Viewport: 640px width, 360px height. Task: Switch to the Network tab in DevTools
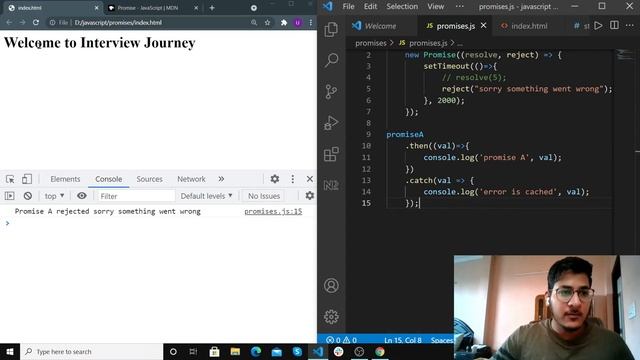191,179
